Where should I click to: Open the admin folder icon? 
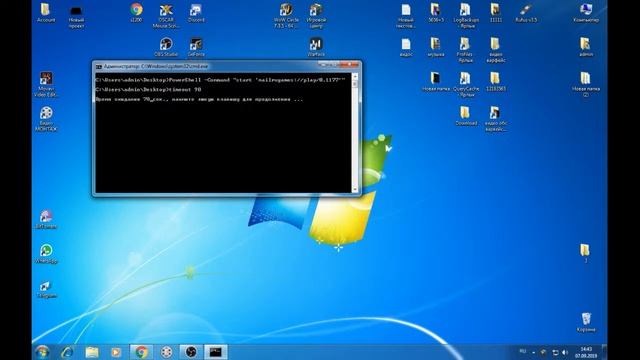point(586,47)
